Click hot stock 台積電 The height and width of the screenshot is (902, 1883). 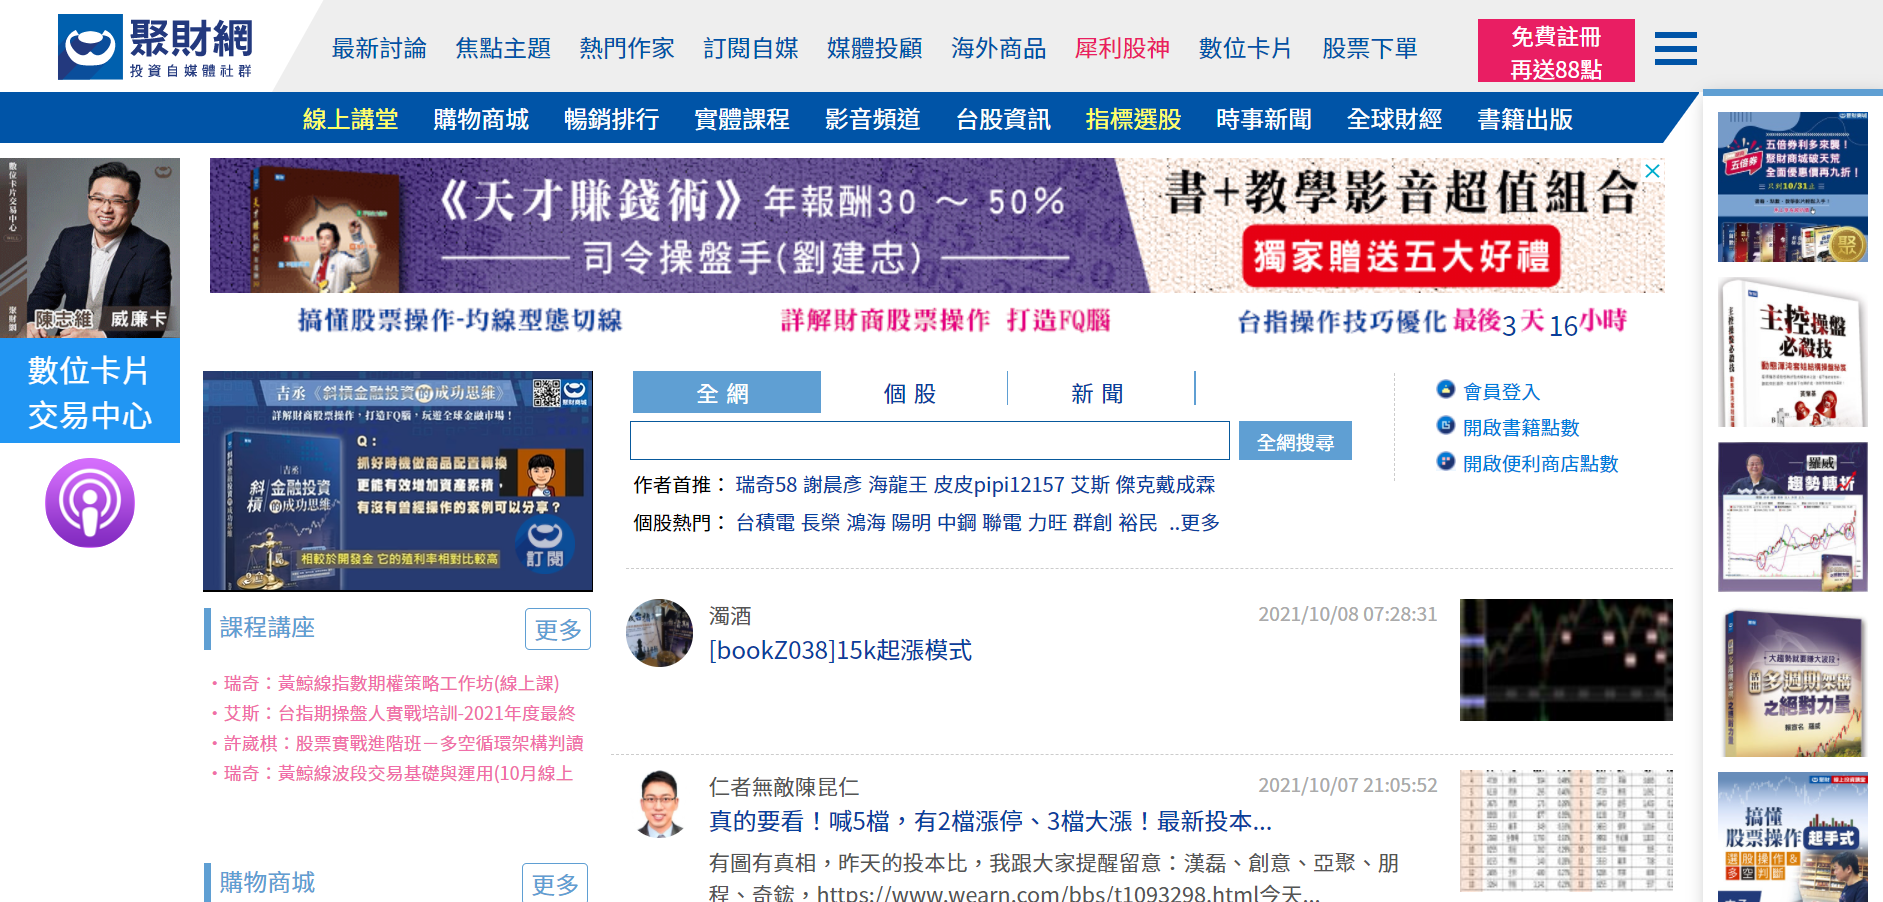[765, 523]
